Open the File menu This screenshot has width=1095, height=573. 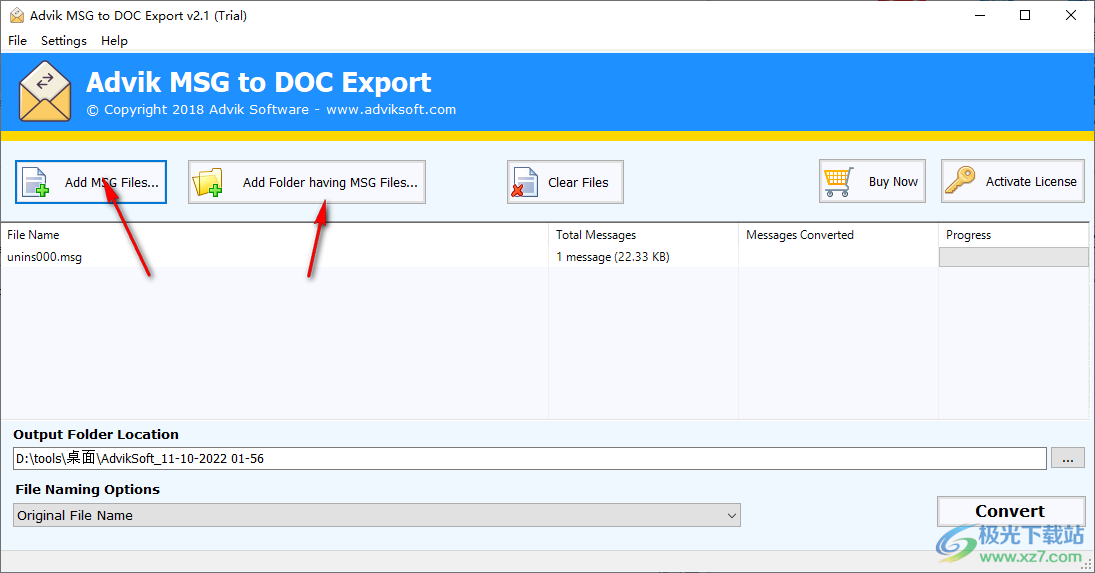click(17, 40)
